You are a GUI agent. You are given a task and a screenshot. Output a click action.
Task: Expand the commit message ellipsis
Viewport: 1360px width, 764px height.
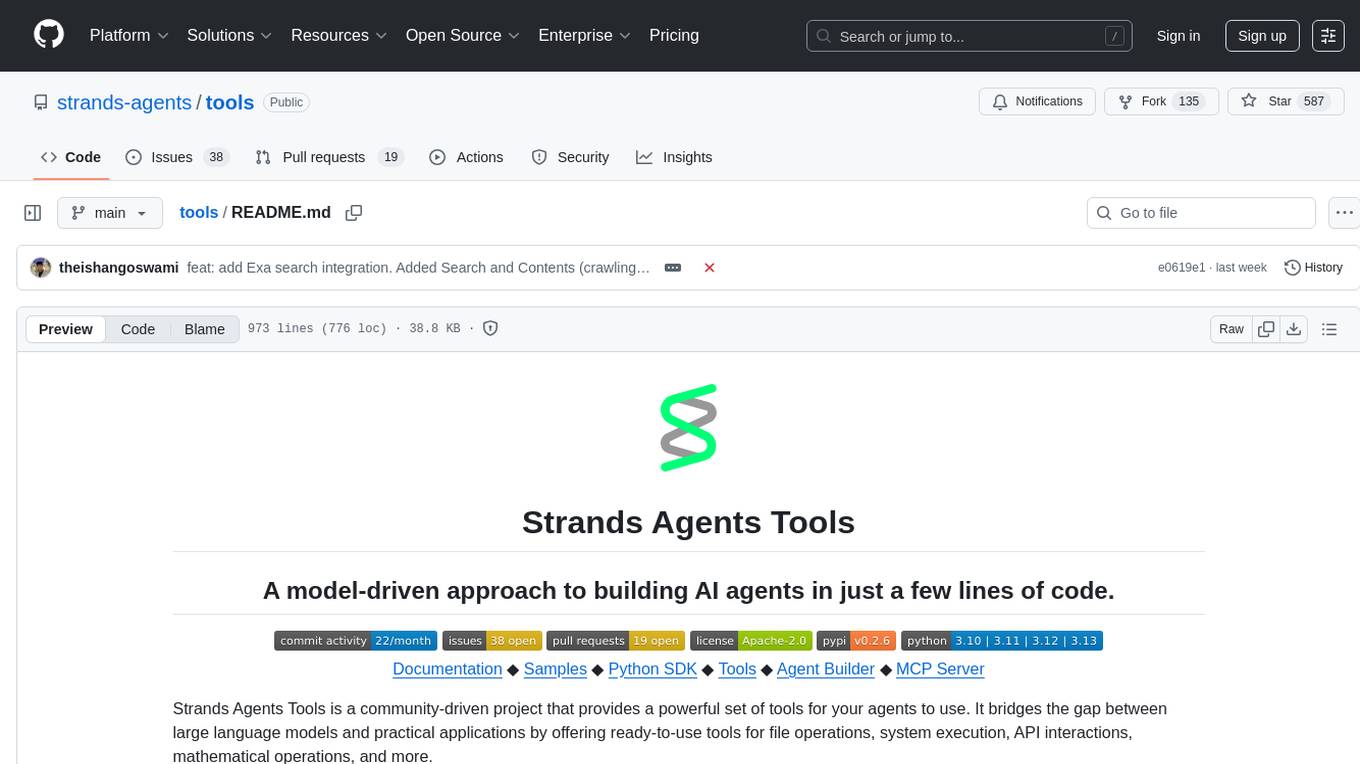point(673,268)
